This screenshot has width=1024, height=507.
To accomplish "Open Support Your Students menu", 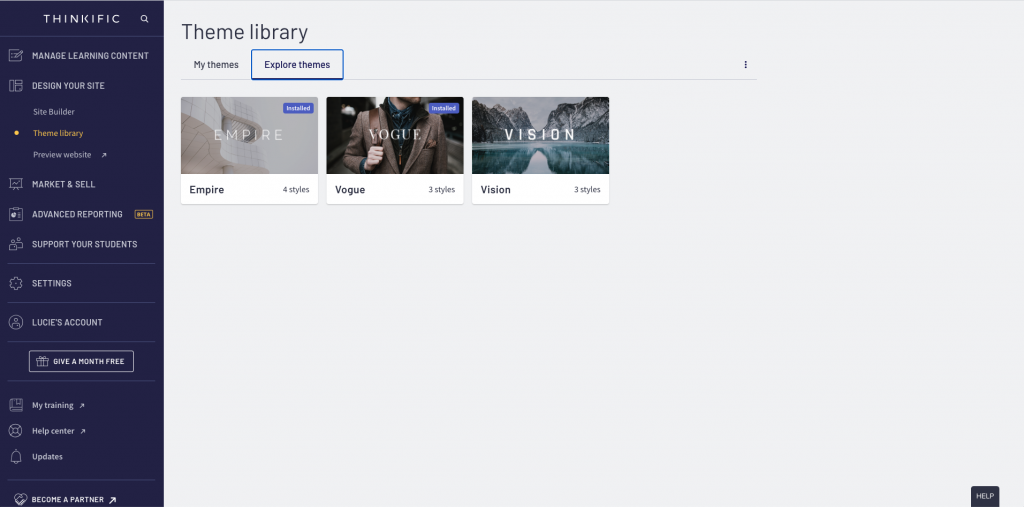I will [x=84, y=244].
